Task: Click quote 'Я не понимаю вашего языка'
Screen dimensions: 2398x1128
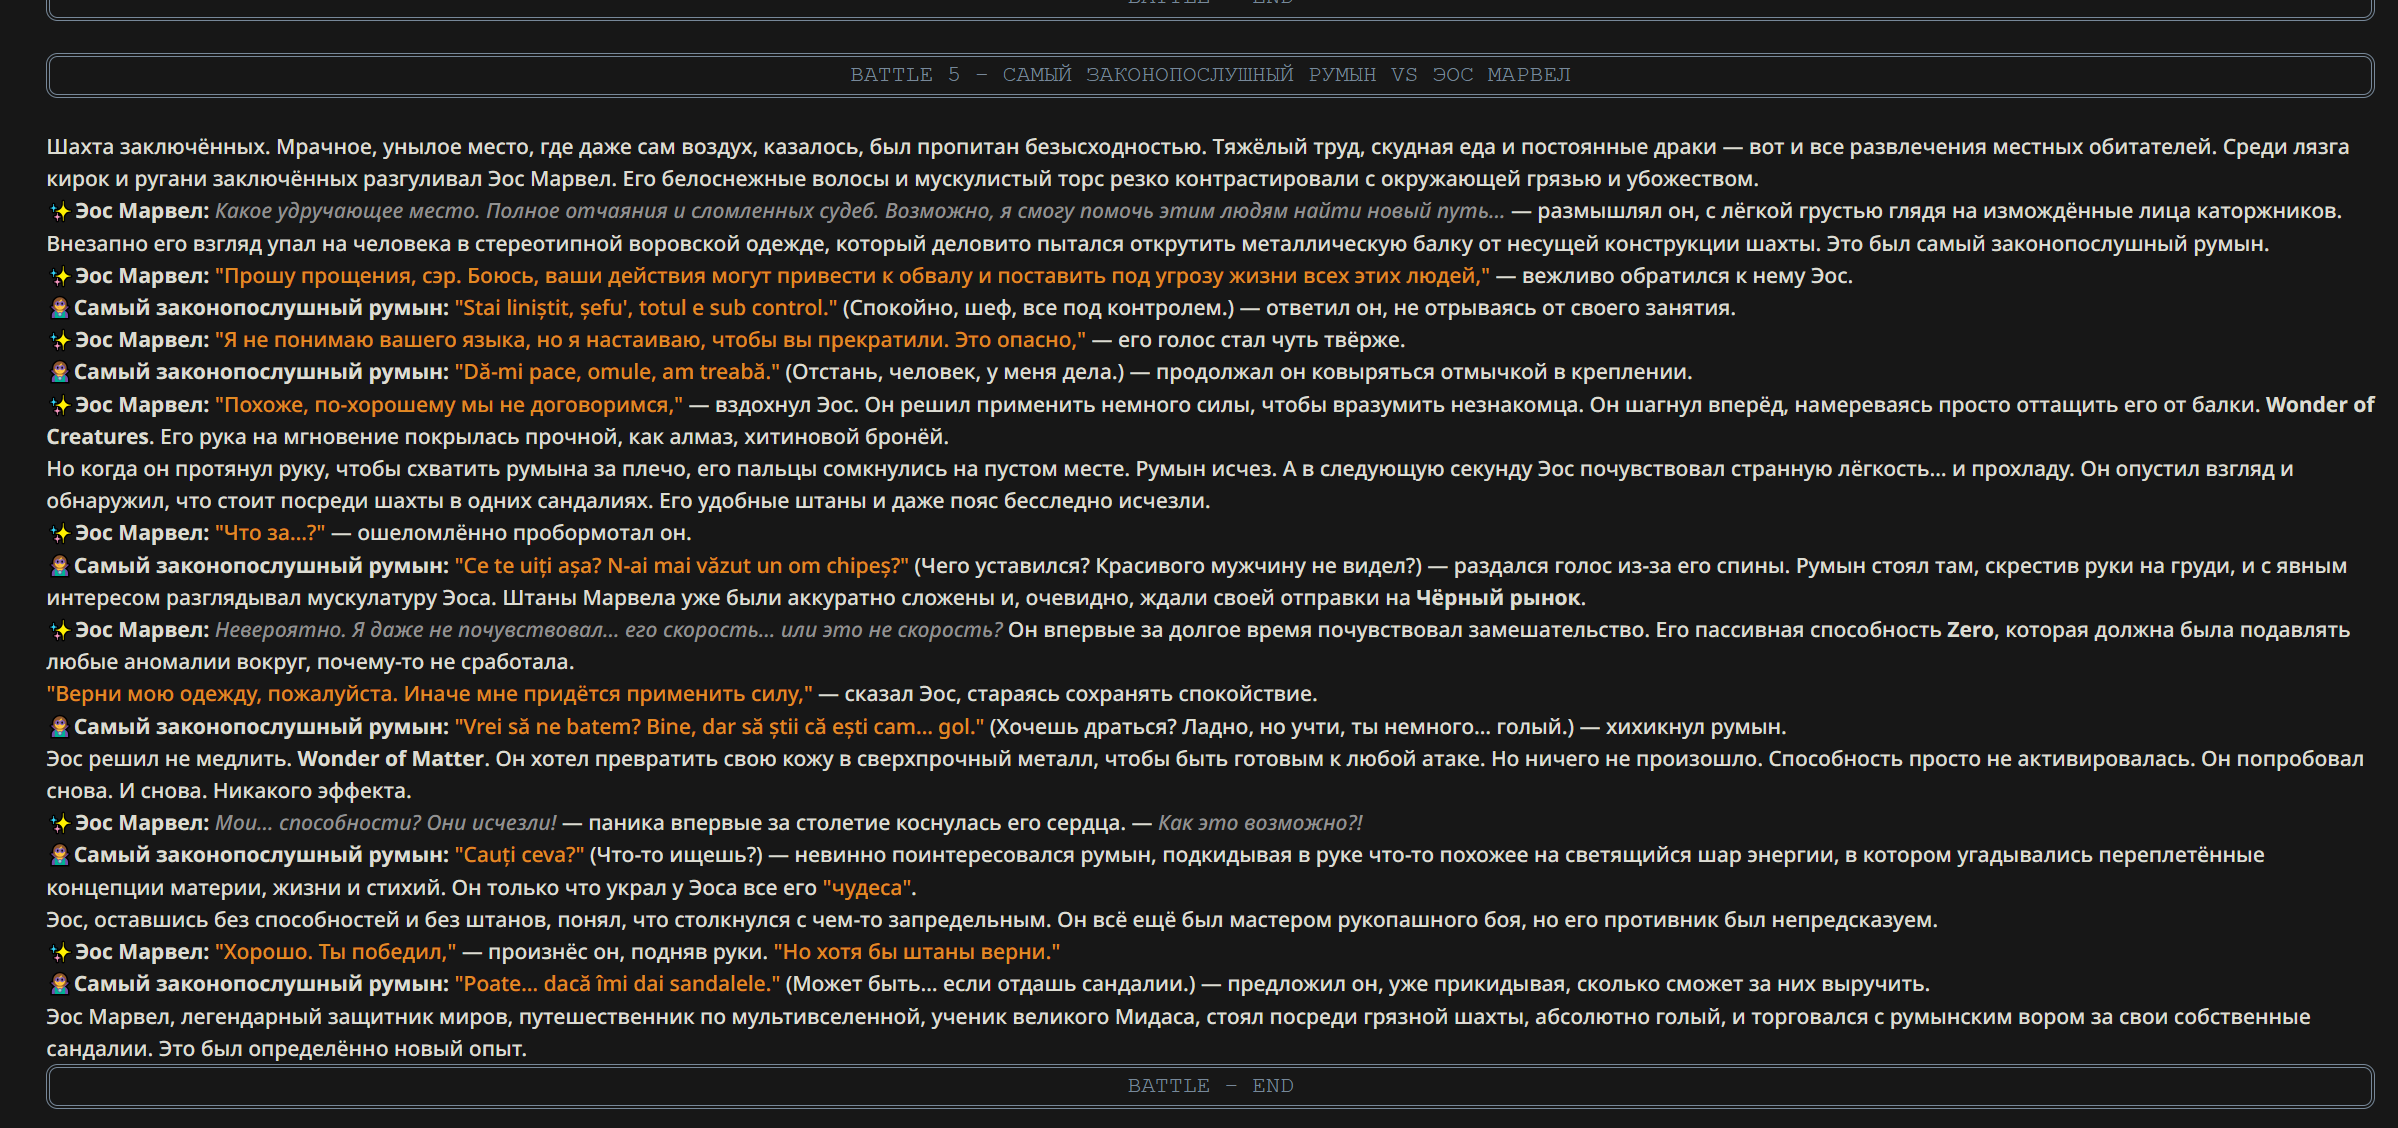Action: pos(373,340)
